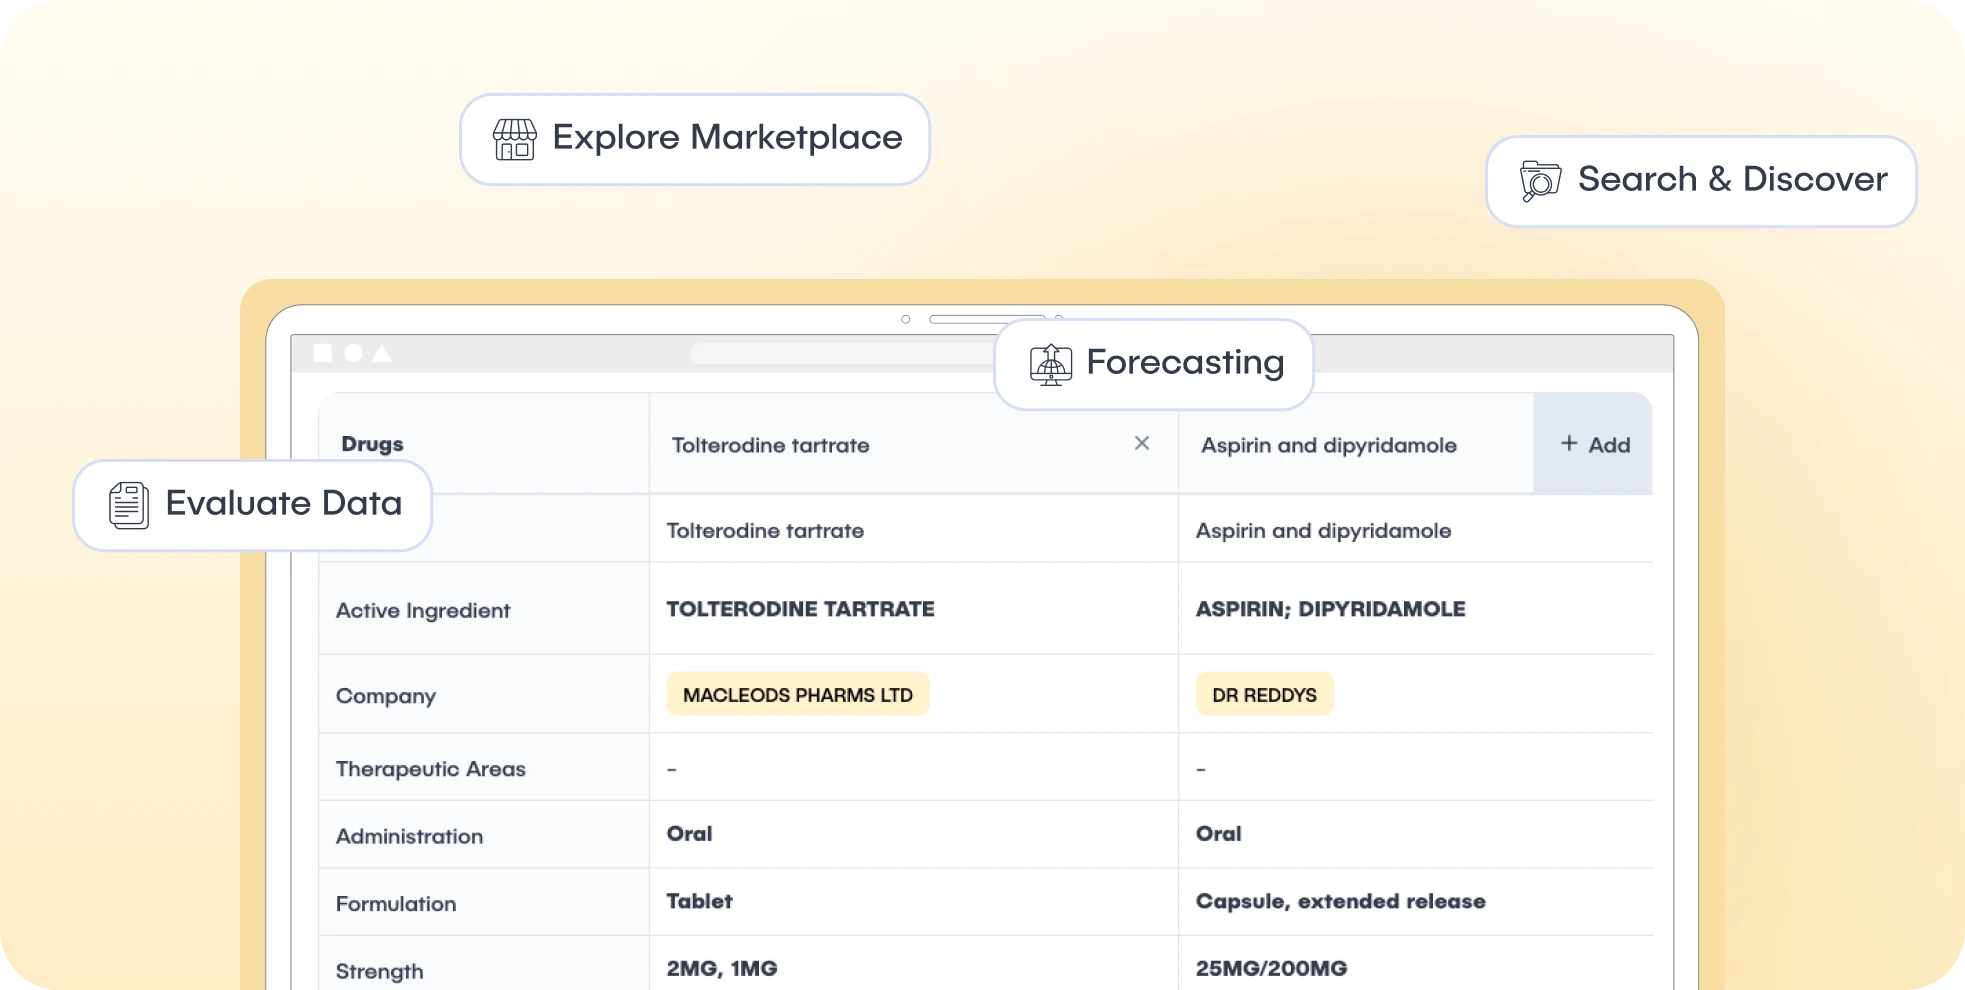Remove Tolterodine tartrate column with the X
Viewport: 1965px width, 990px height.
pos(1142,443)
